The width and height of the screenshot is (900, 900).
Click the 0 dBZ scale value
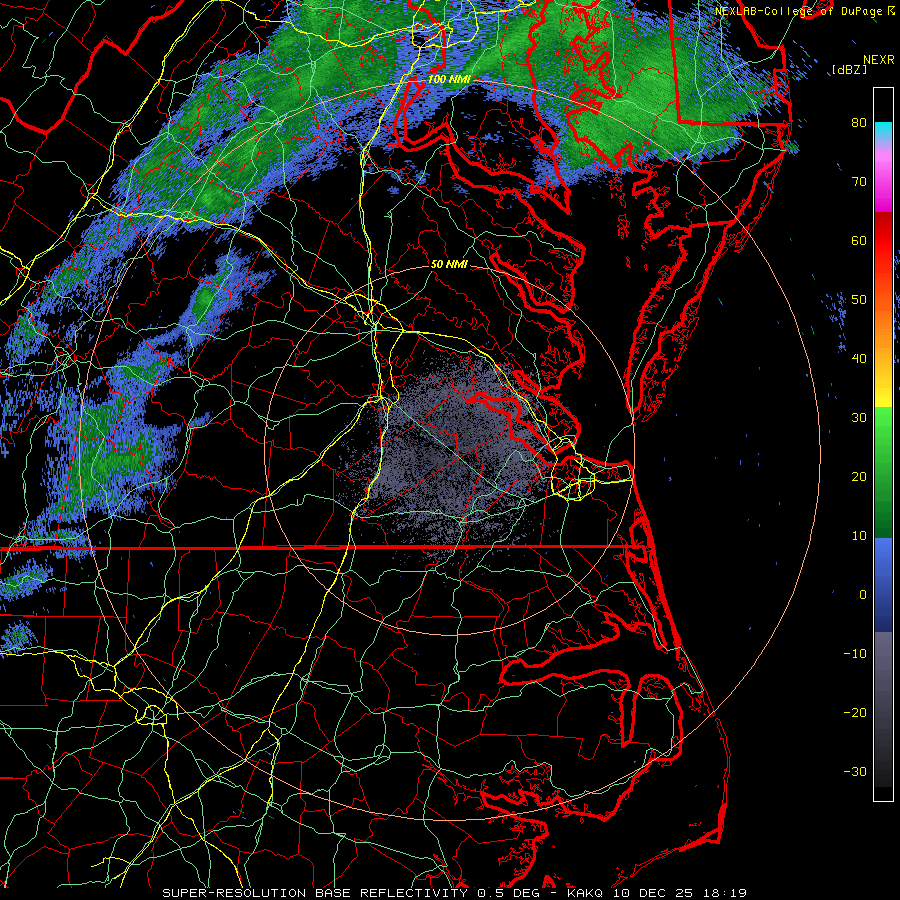863,595
